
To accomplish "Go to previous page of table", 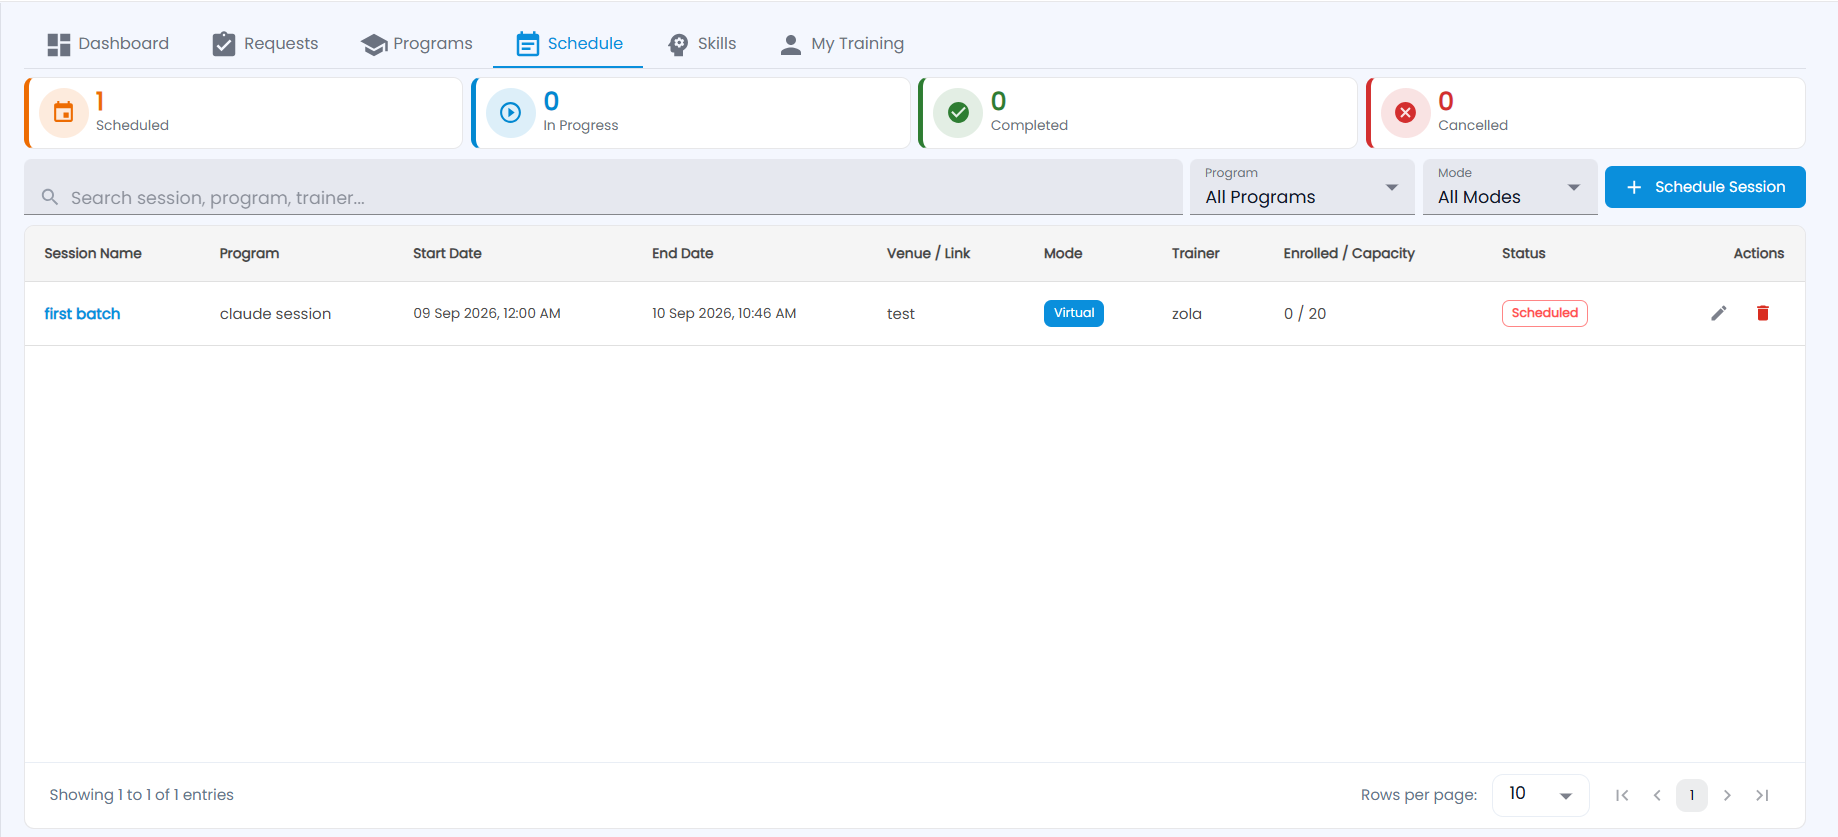I will 1657,795.
